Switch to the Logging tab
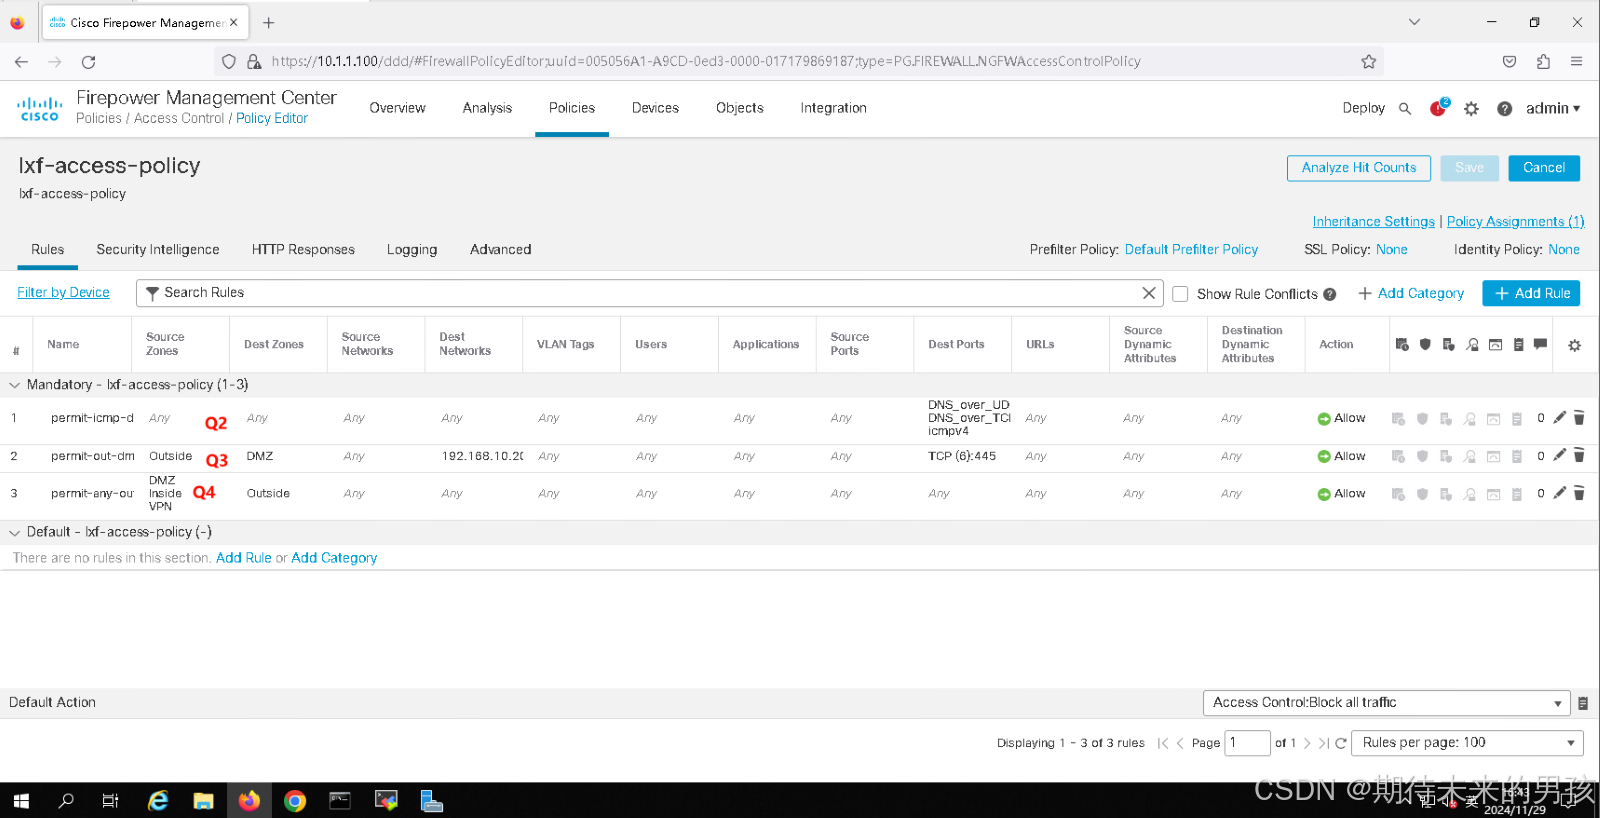Screen dimensions: 1600x818 [x=412, y=250]
